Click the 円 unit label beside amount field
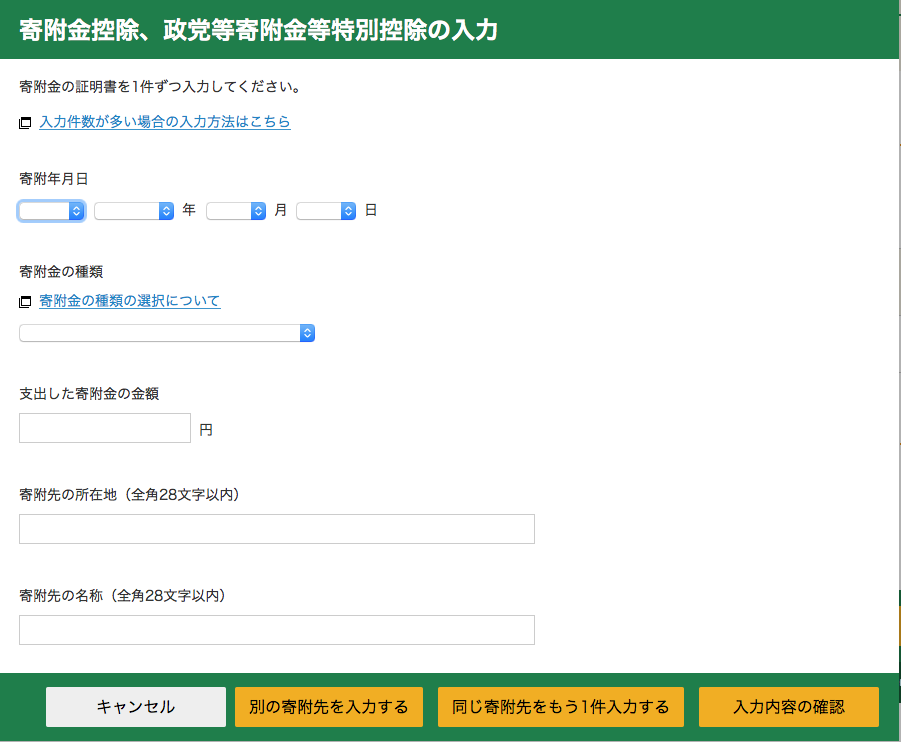The image size is (901, 742). tap(206, 430)
